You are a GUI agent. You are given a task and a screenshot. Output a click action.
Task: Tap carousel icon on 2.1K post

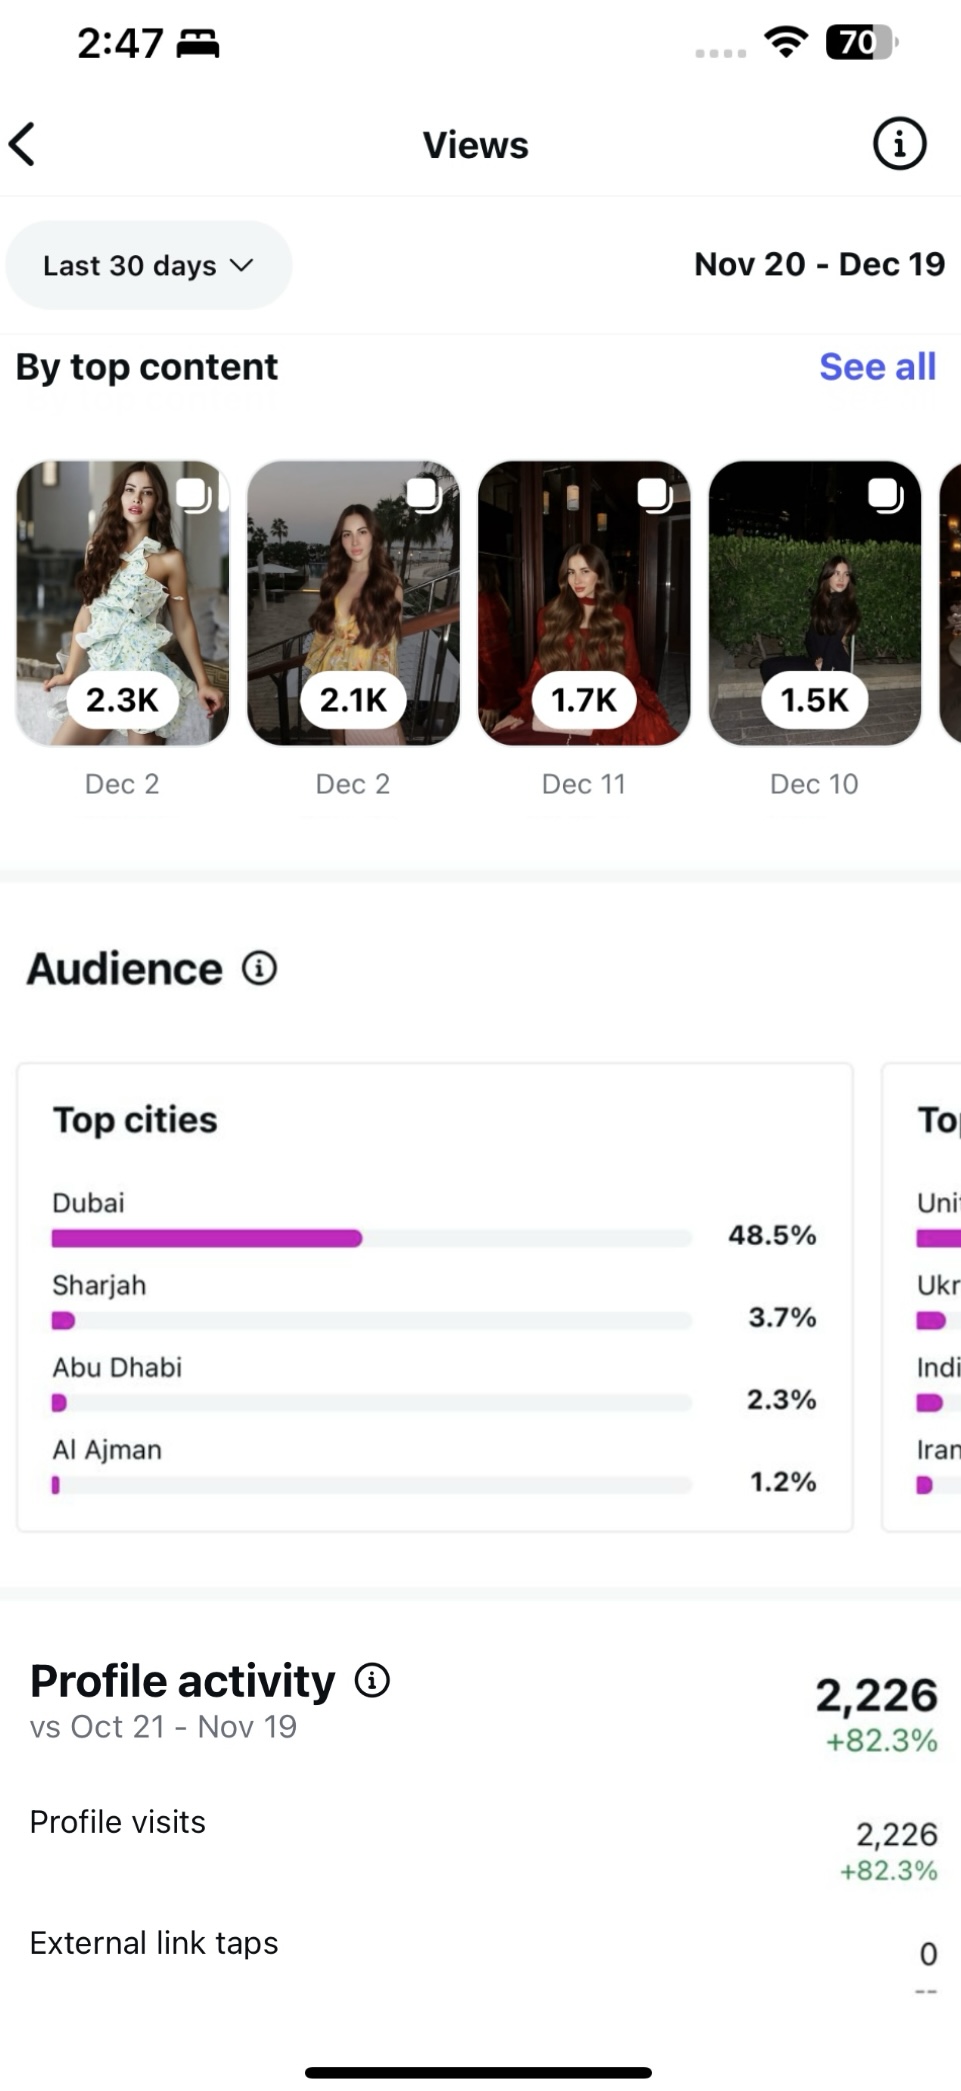click(x=423, y=494)
